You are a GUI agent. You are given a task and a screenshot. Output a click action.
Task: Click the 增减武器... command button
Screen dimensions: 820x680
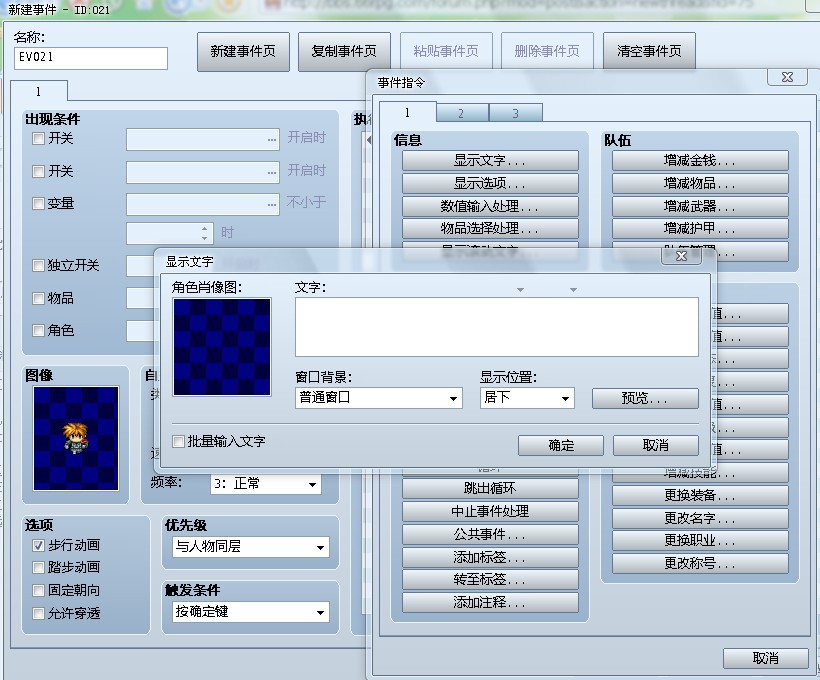tap(700, 207)
